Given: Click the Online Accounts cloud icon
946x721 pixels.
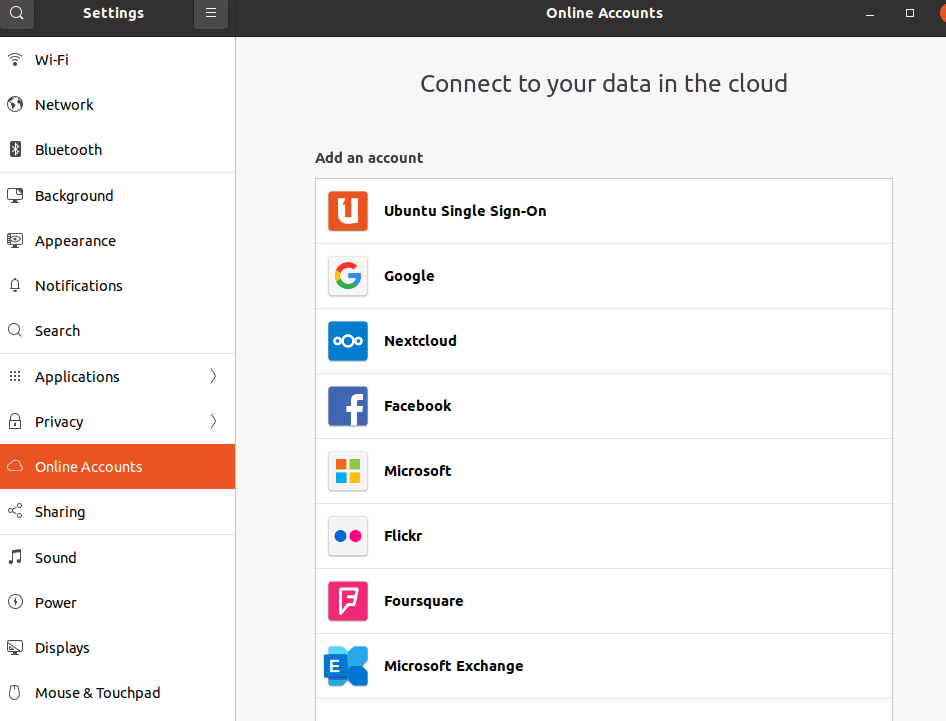Looking at the screenshot, I should (x=15, y=466).
